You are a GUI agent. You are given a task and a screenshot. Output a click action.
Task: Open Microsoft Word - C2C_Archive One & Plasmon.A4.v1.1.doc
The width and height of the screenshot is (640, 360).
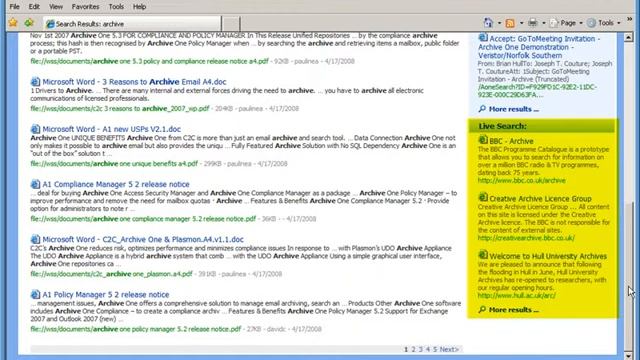(143, 239)
